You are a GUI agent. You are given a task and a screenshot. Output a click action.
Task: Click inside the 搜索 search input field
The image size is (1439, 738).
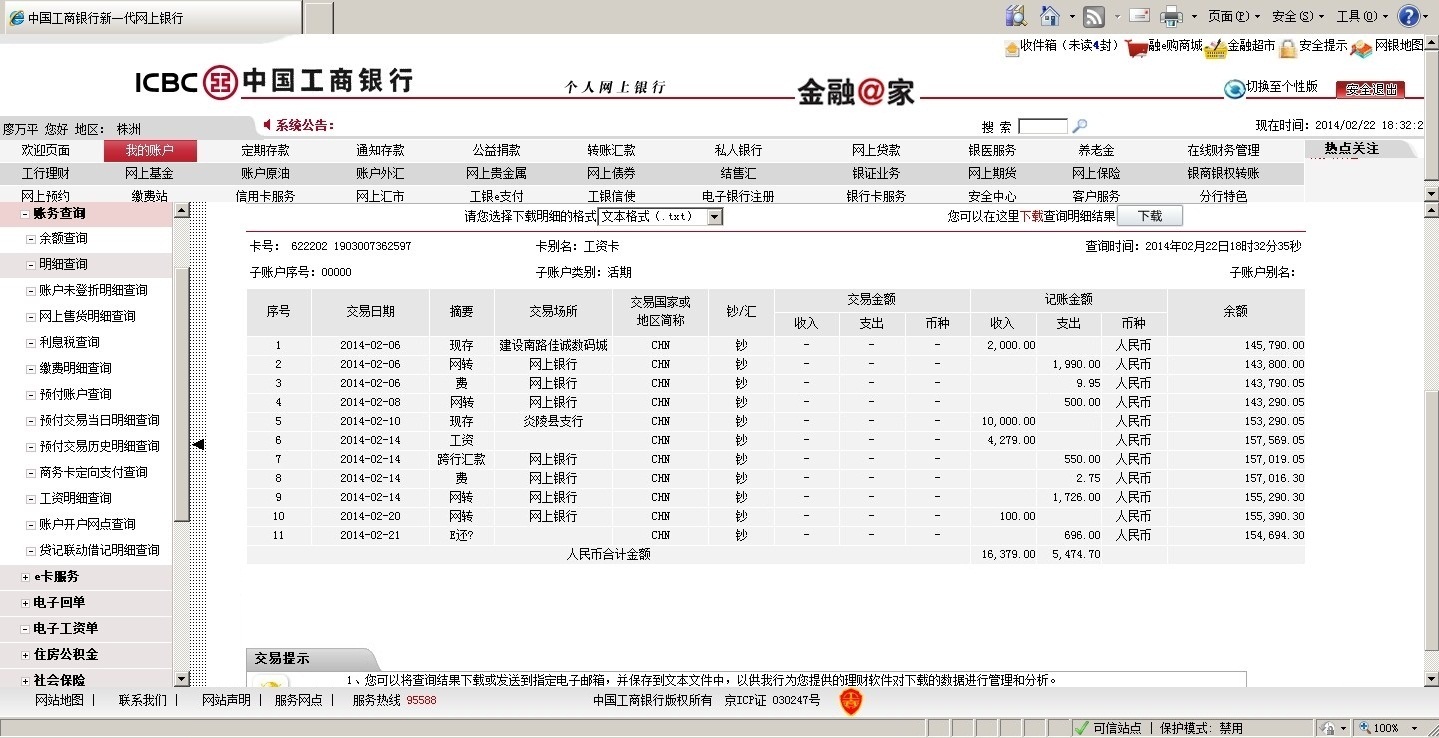pyautogui.click(x=1042, y=127)
